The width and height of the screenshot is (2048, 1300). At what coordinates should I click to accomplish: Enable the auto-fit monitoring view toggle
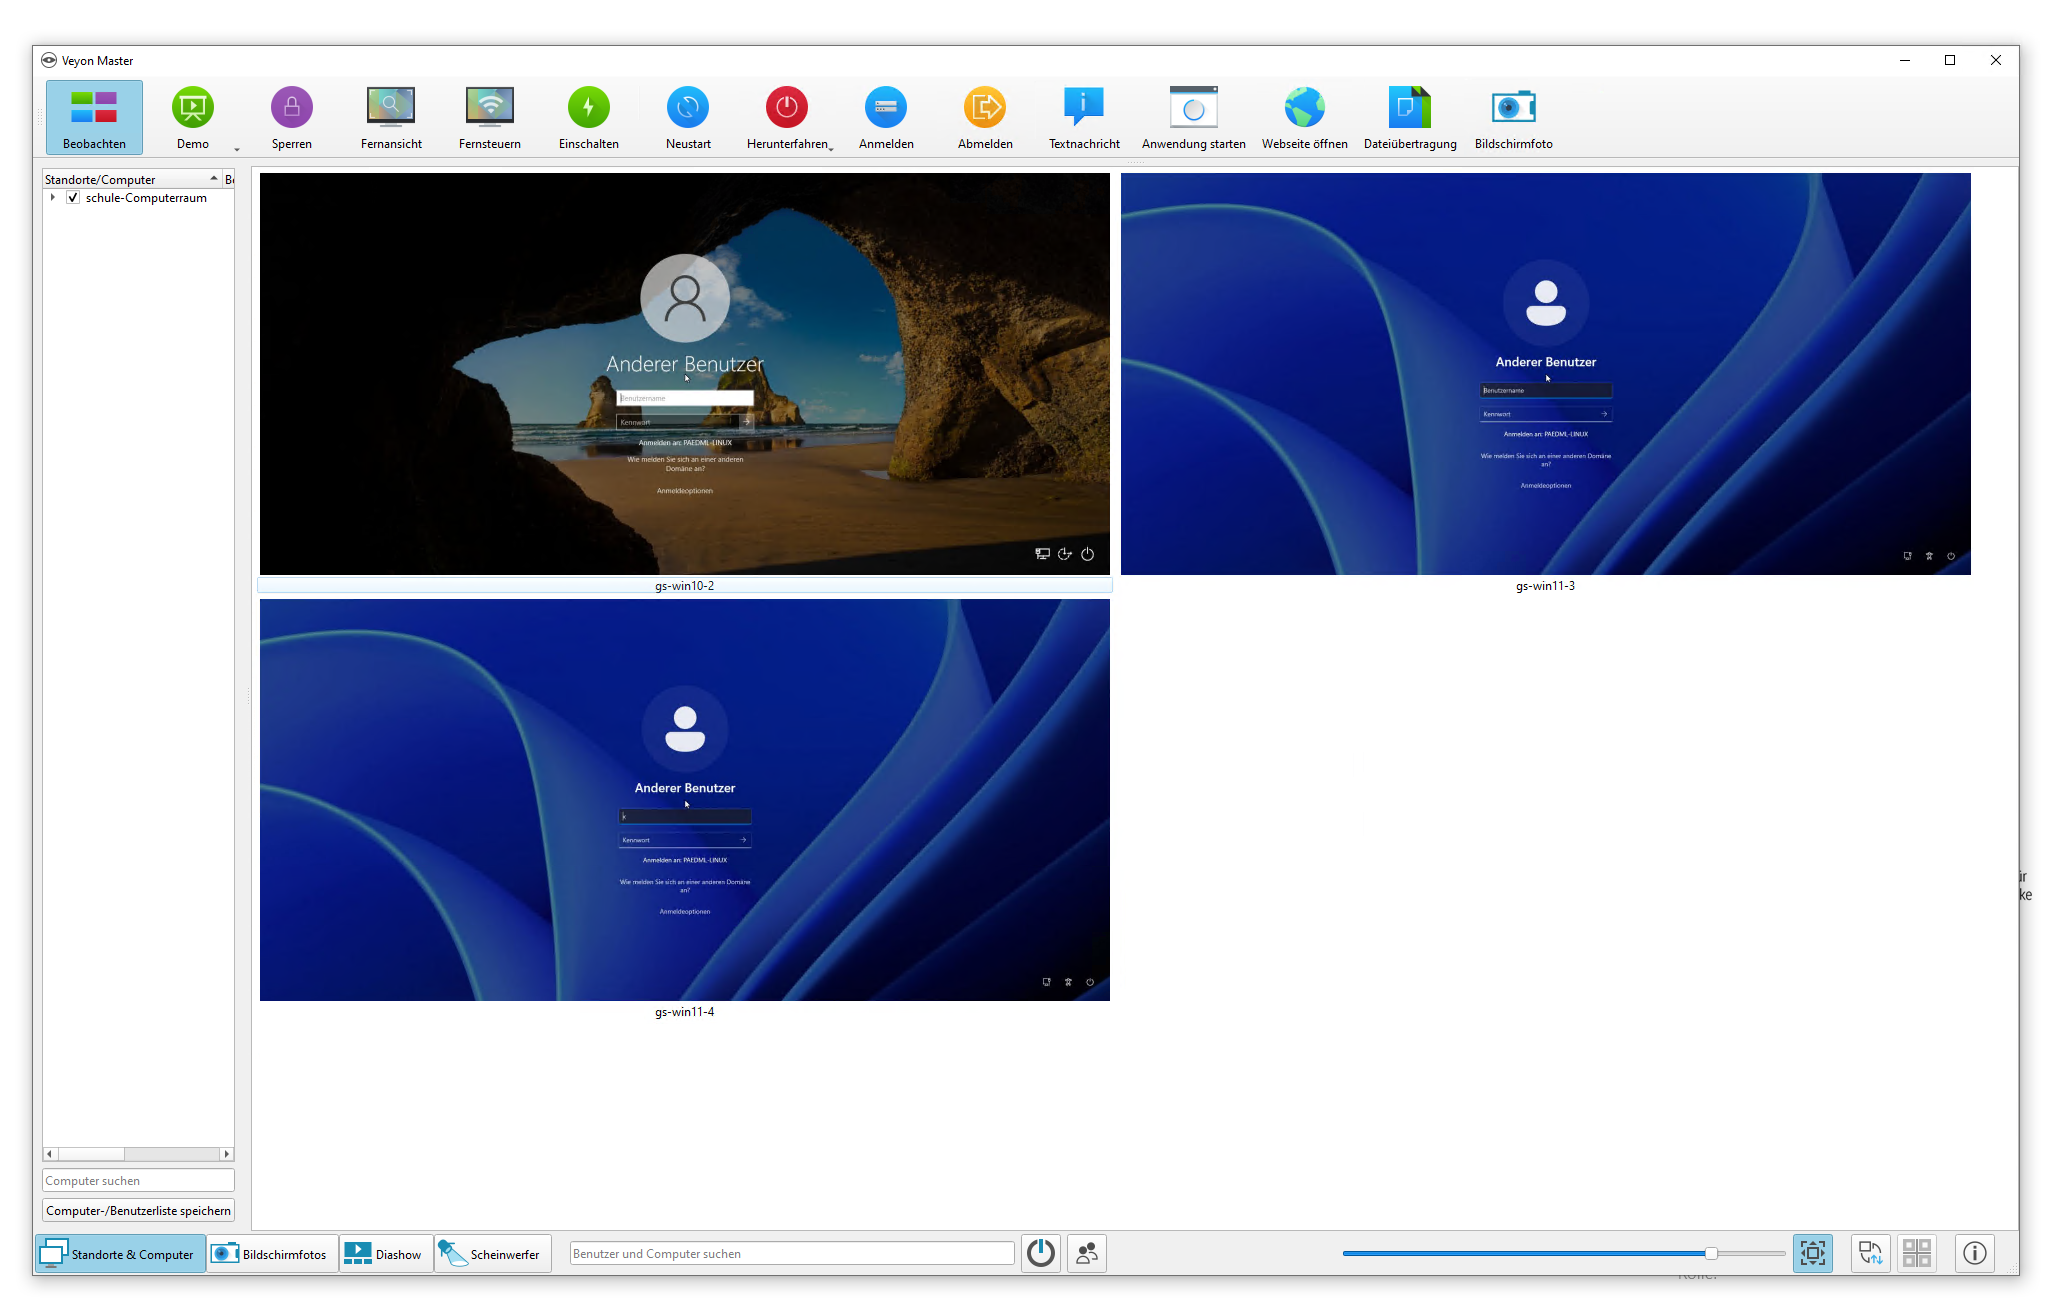coord(1814,1252)
